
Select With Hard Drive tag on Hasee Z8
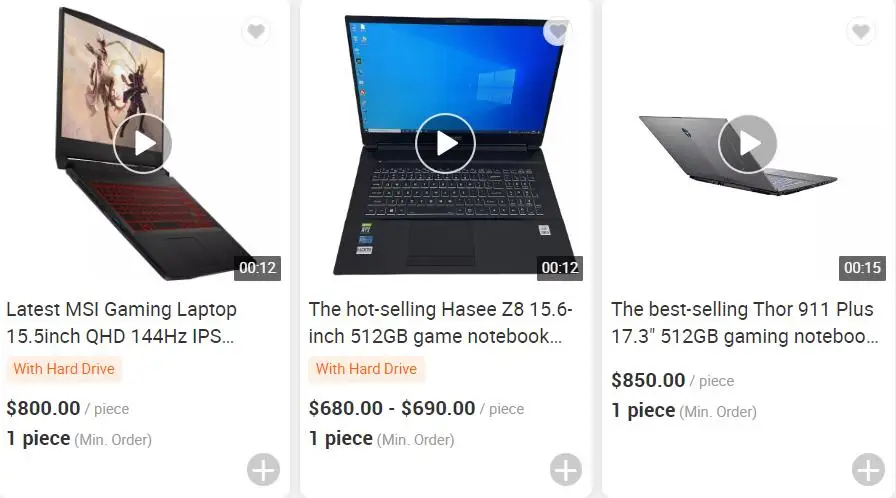tap(366, 369)
